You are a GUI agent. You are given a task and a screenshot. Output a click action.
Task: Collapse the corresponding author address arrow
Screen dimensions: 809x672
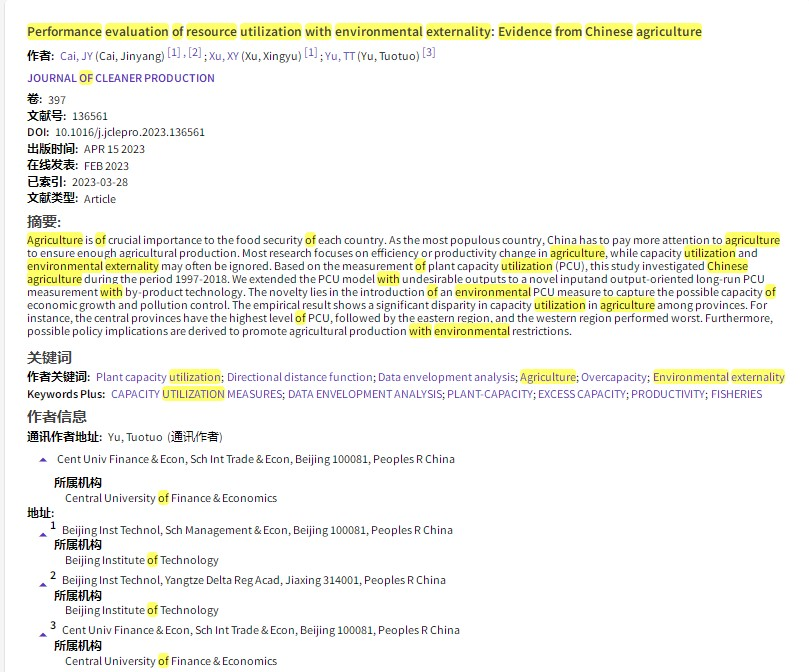(43, 460)
